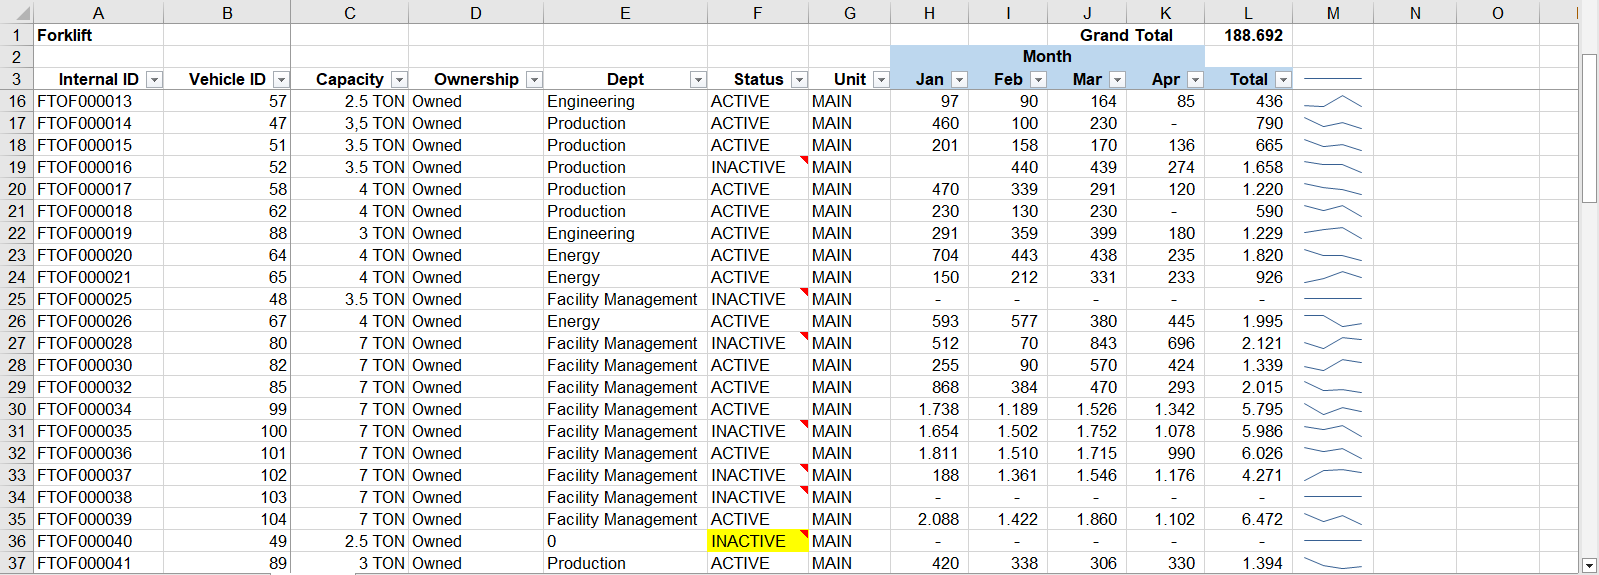1599x575 pixels.
Task: Select column A header
Action: click(x=98, y=13)
